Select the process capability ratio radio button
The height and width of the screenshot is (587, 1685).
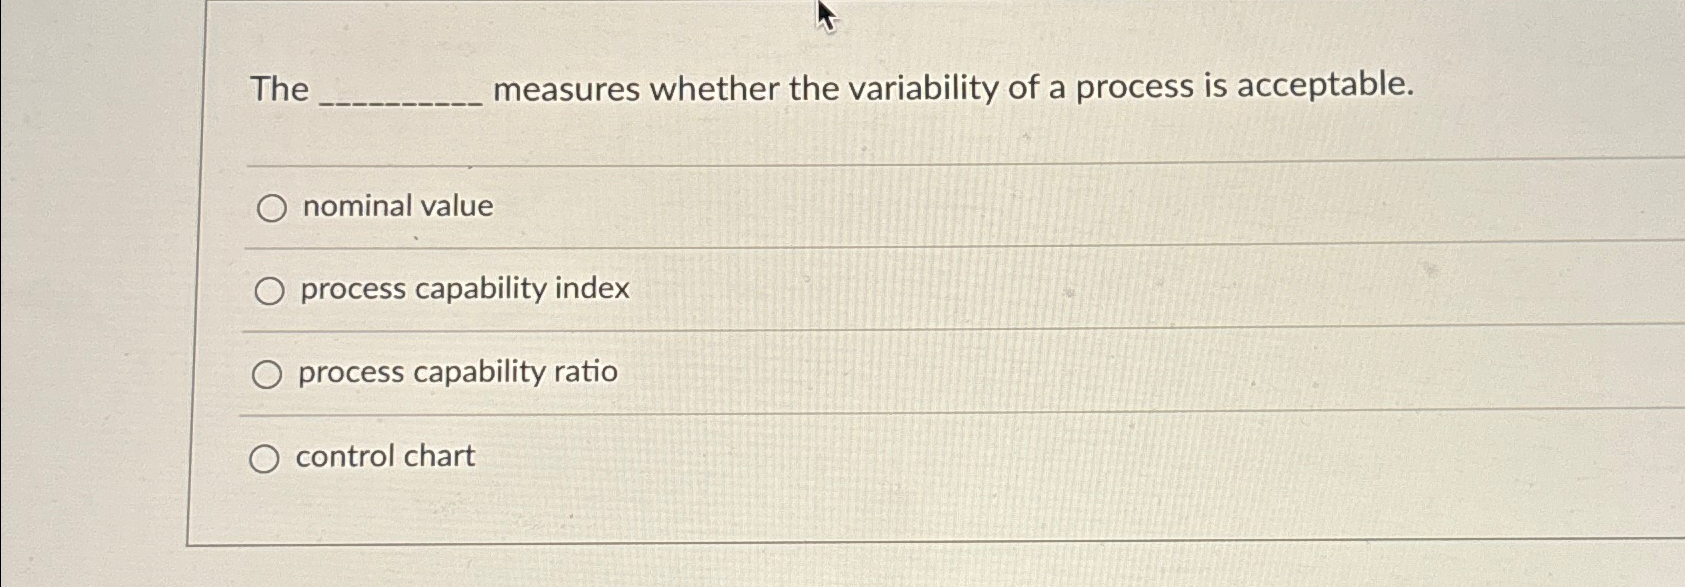pos(267,375)
